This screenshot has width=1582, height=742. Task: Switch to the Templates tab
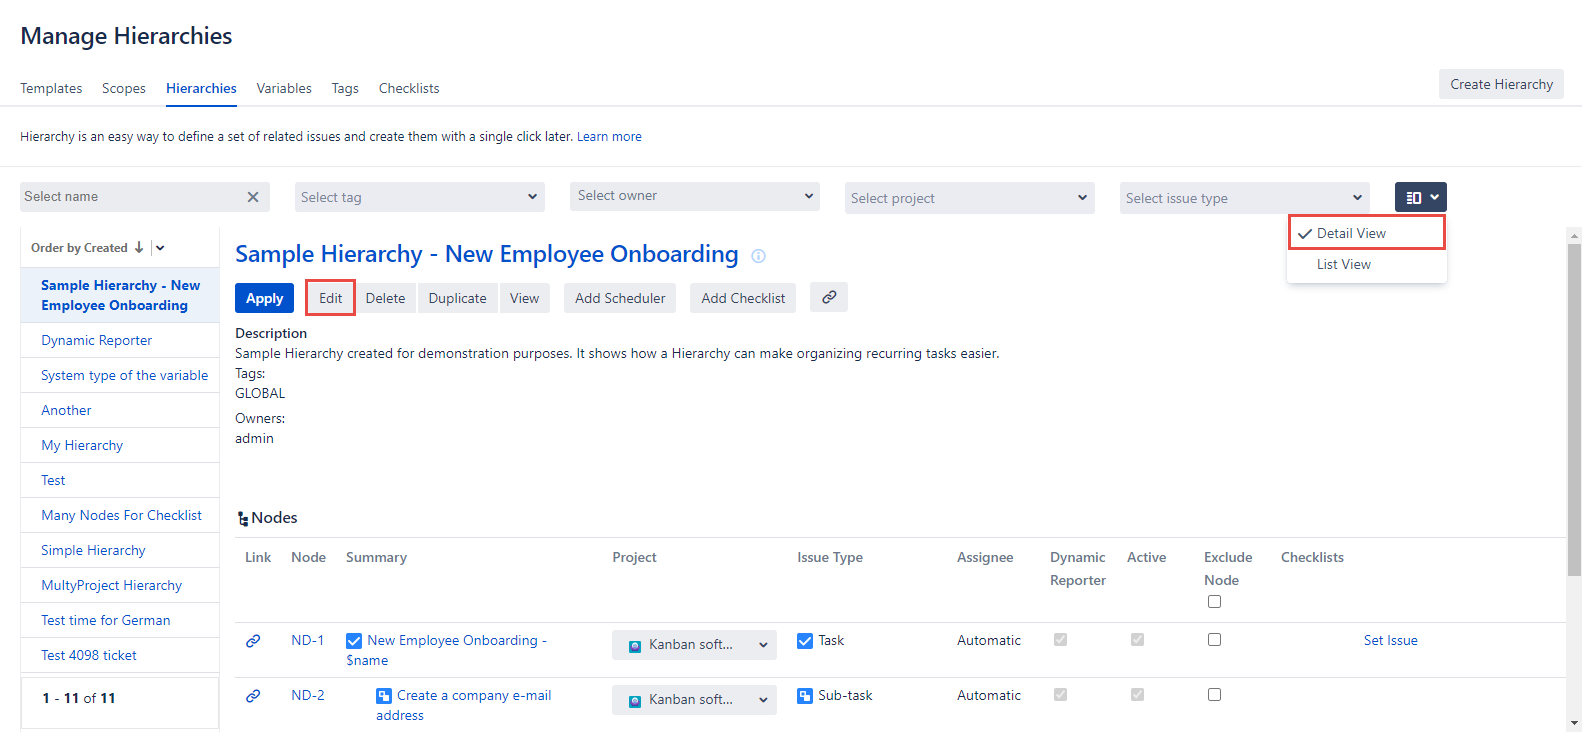coord(51,88)
